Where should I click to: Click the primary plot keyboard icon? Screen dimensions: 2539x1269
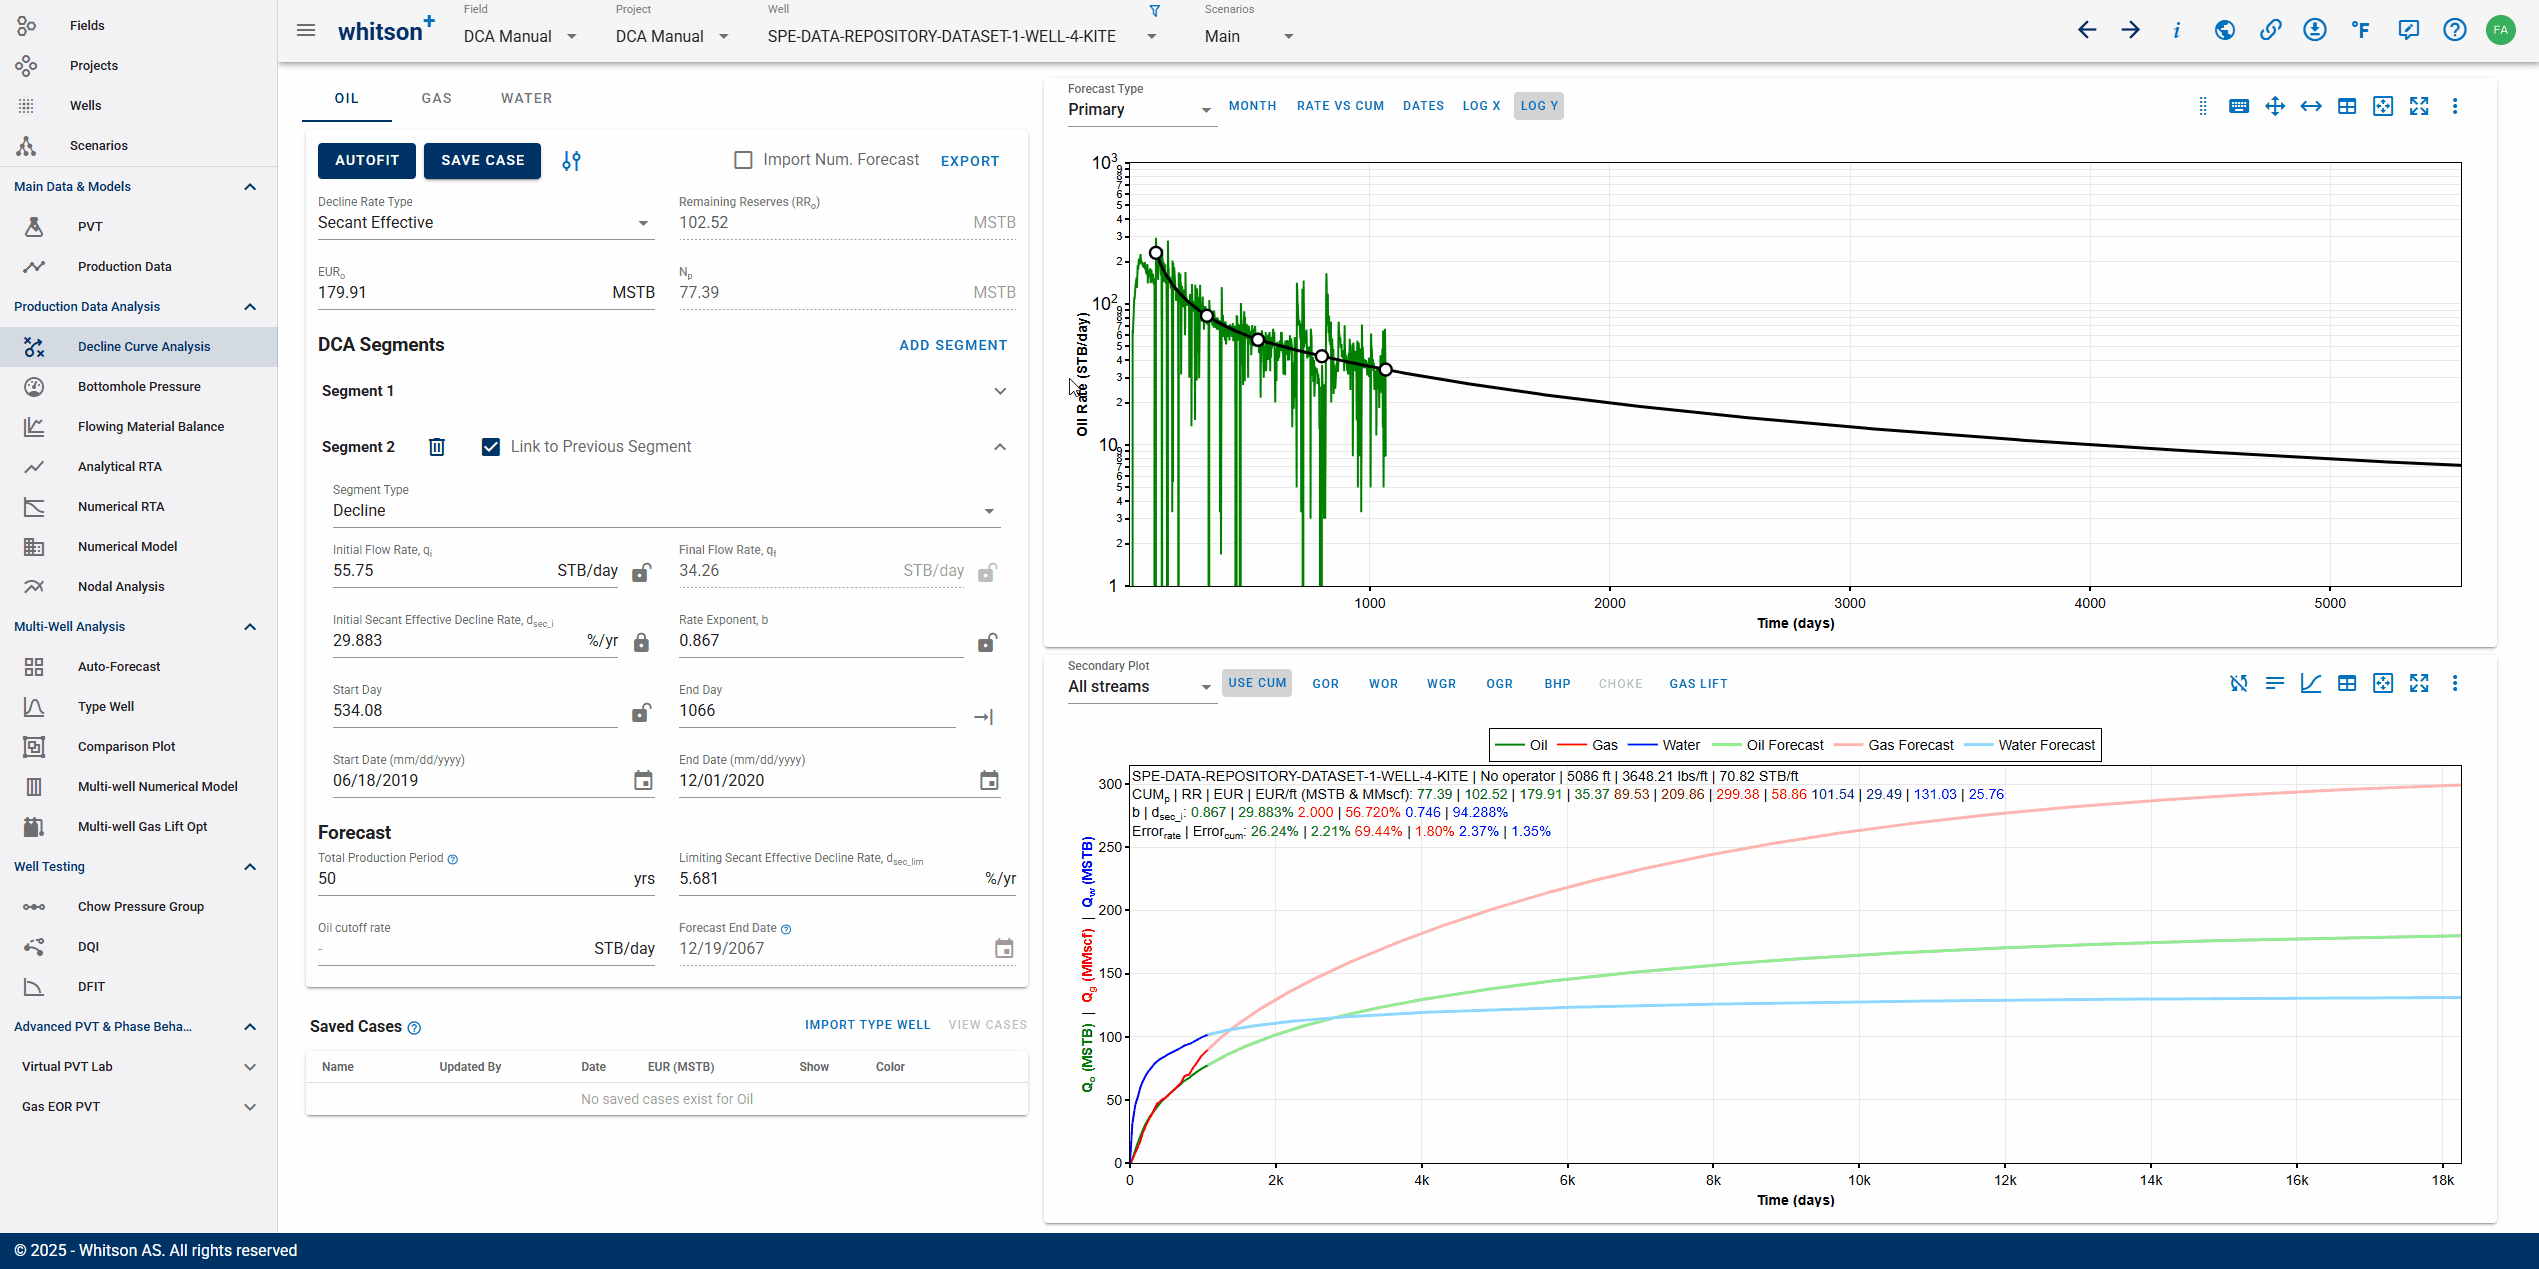coord(2239,106)
